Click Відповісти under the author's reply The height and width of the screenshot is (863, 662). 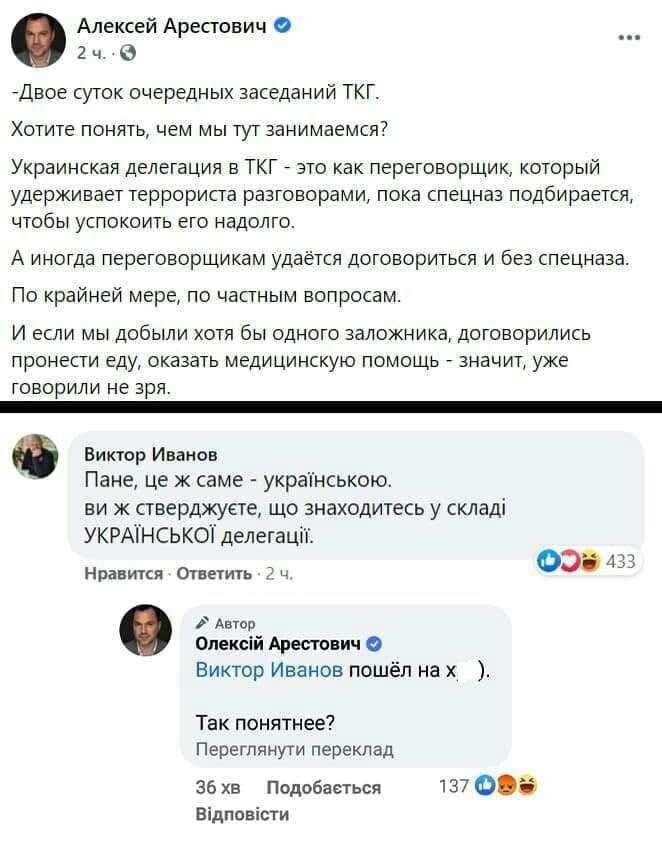[x=241, y=814]
